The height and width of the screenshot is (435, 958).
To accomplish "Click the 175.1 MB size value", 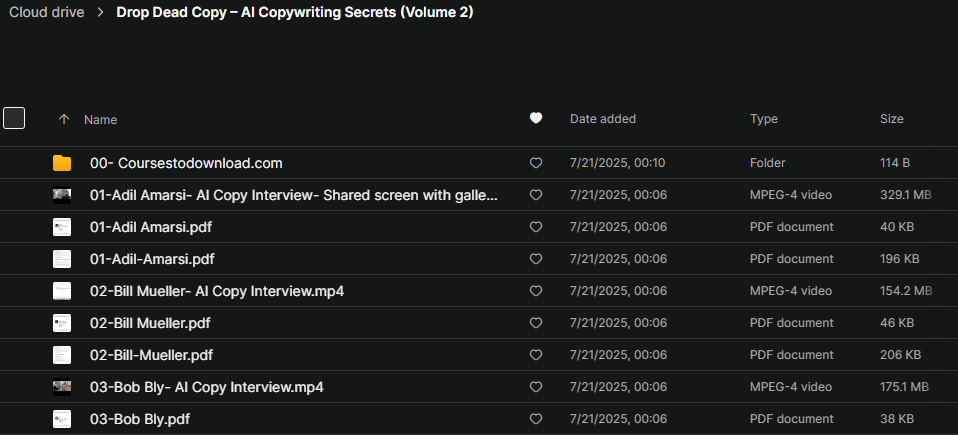I will tap(904, 387).
